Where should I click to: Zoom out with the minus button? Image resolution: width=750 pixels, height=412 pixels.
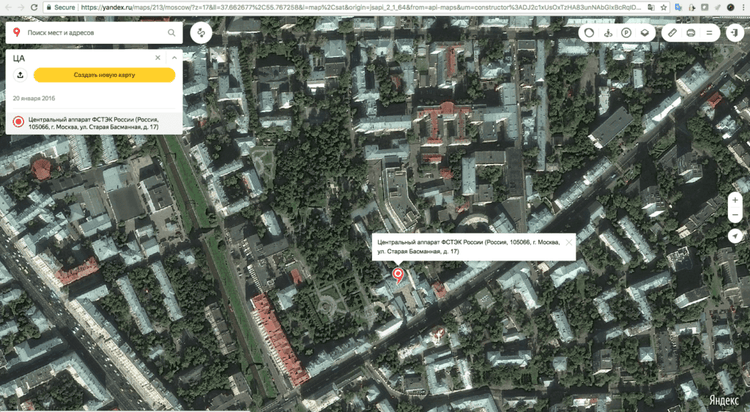point(735,216)
